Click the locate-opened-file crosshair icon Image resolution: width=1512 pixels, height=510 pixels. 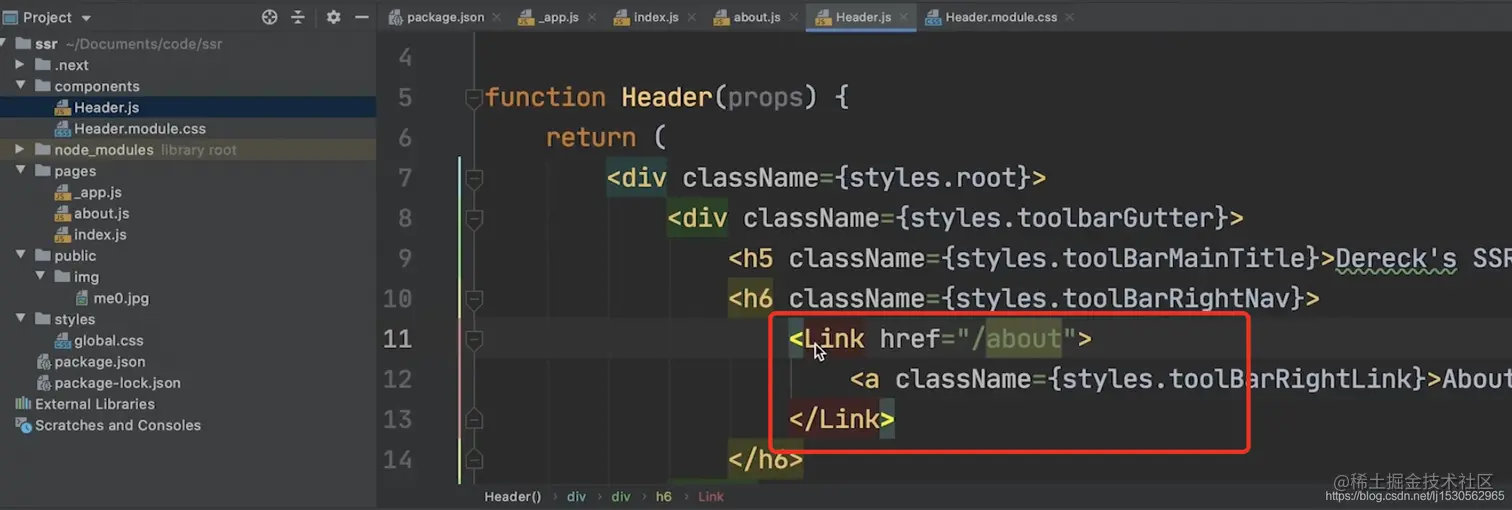(269, 17)
